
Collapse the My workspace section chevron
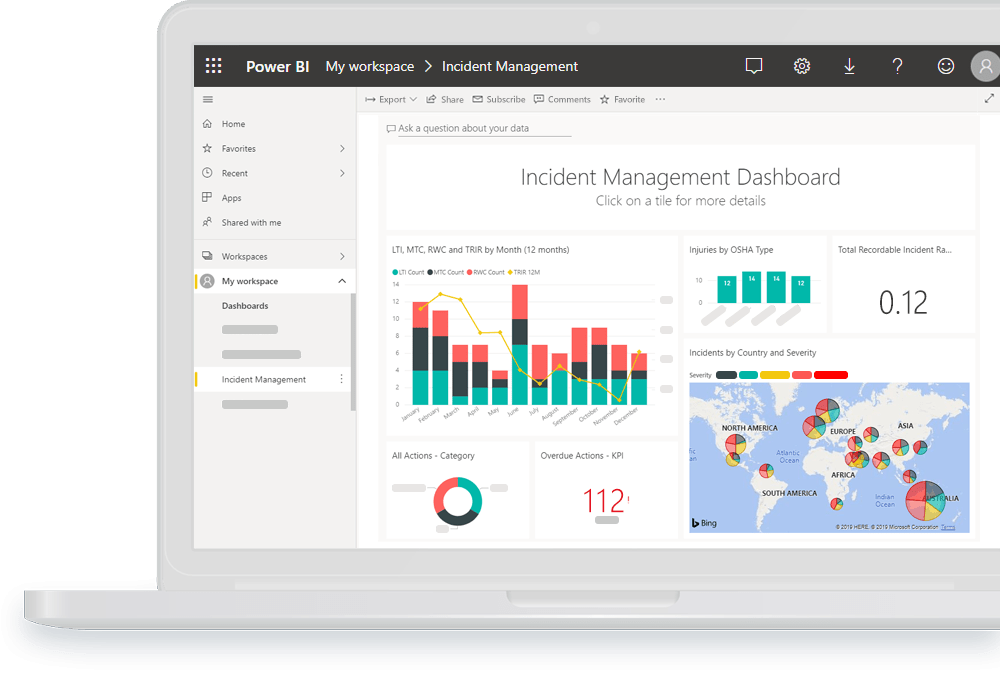pyautogui.click(x=342, y=281)
